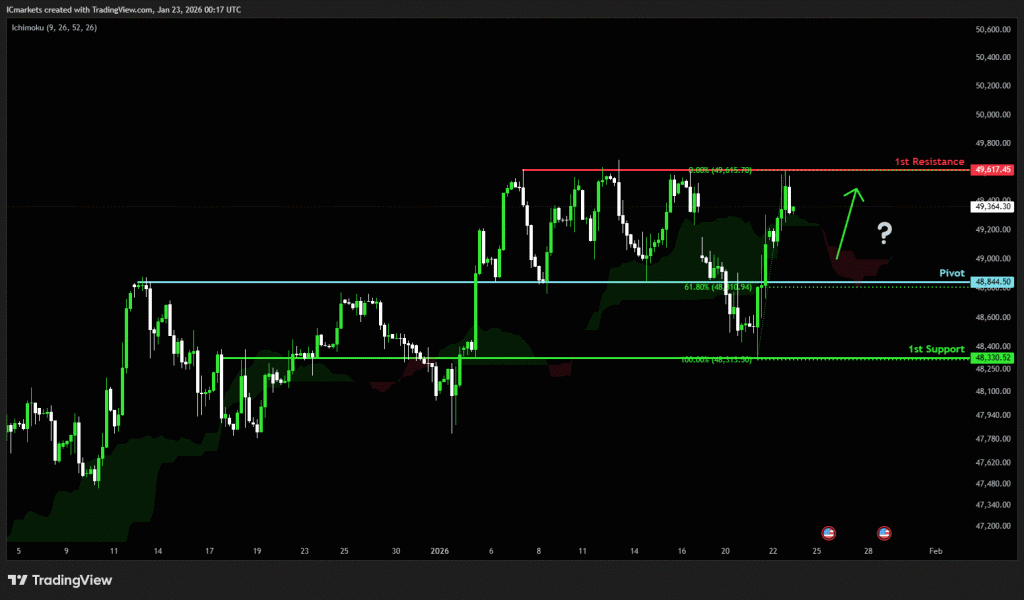
Task: Click the Pivot text label
Action: tap(950, 273)
